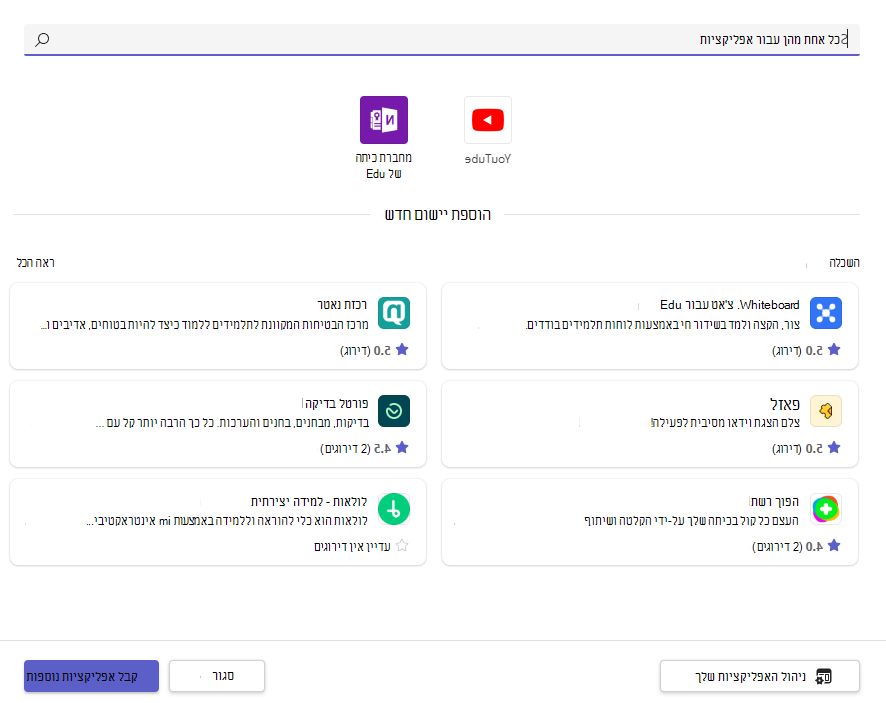
Task: Click the סגור close button
Action: [217, 676]
